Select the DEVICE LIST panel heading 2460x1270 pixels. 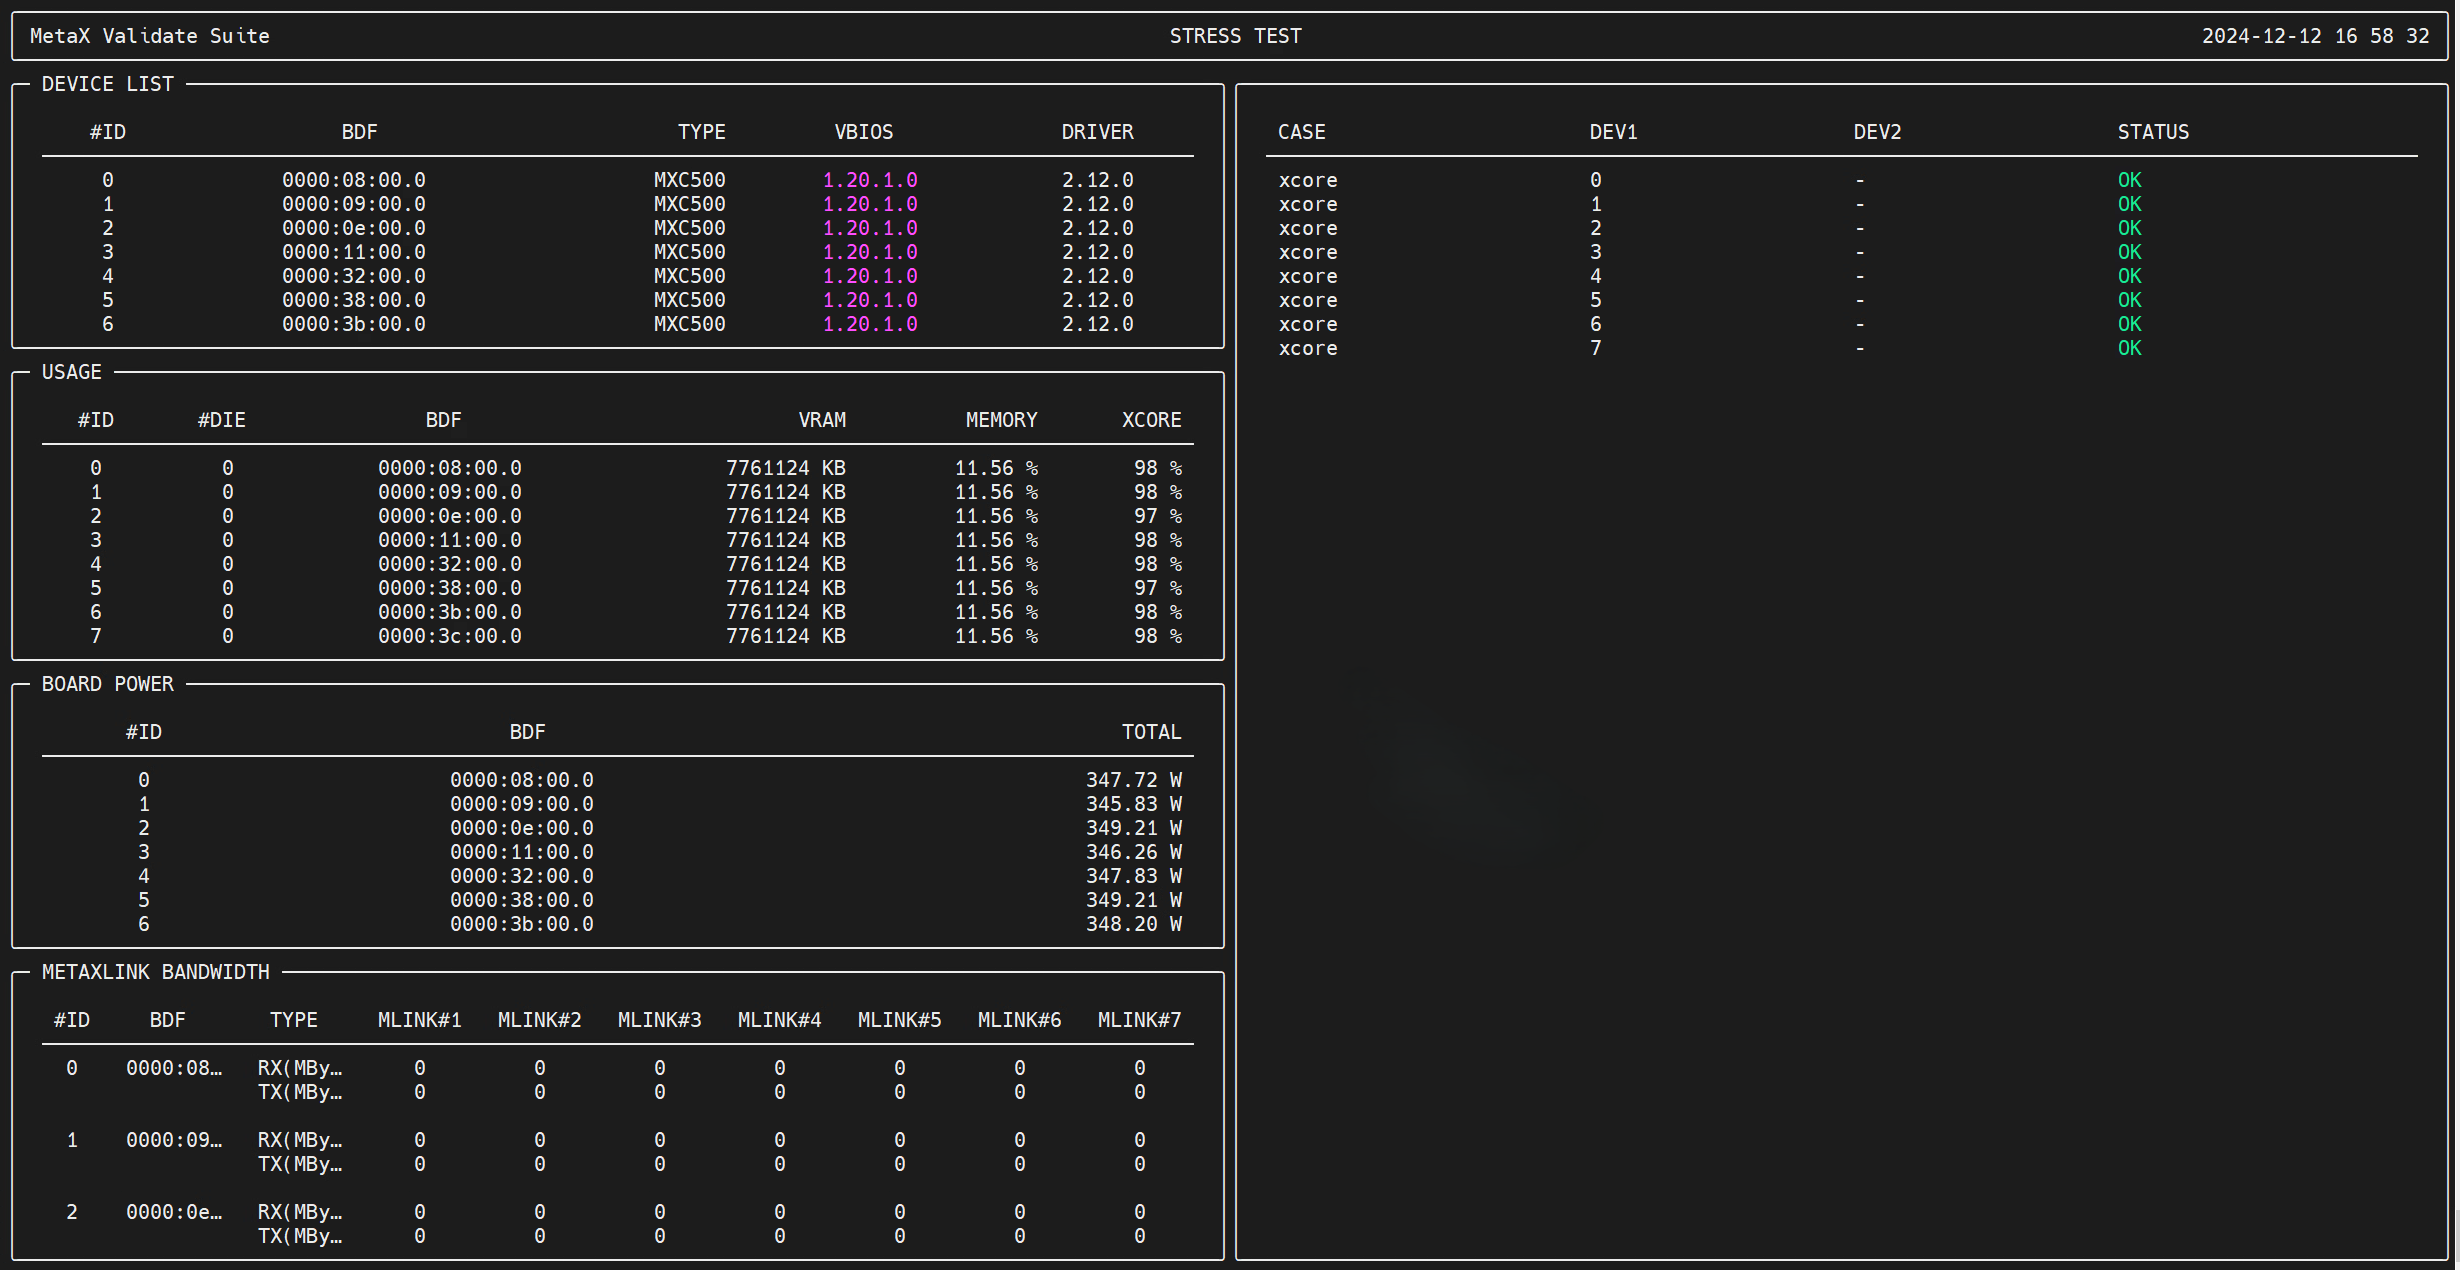click(x=107, y=84)
